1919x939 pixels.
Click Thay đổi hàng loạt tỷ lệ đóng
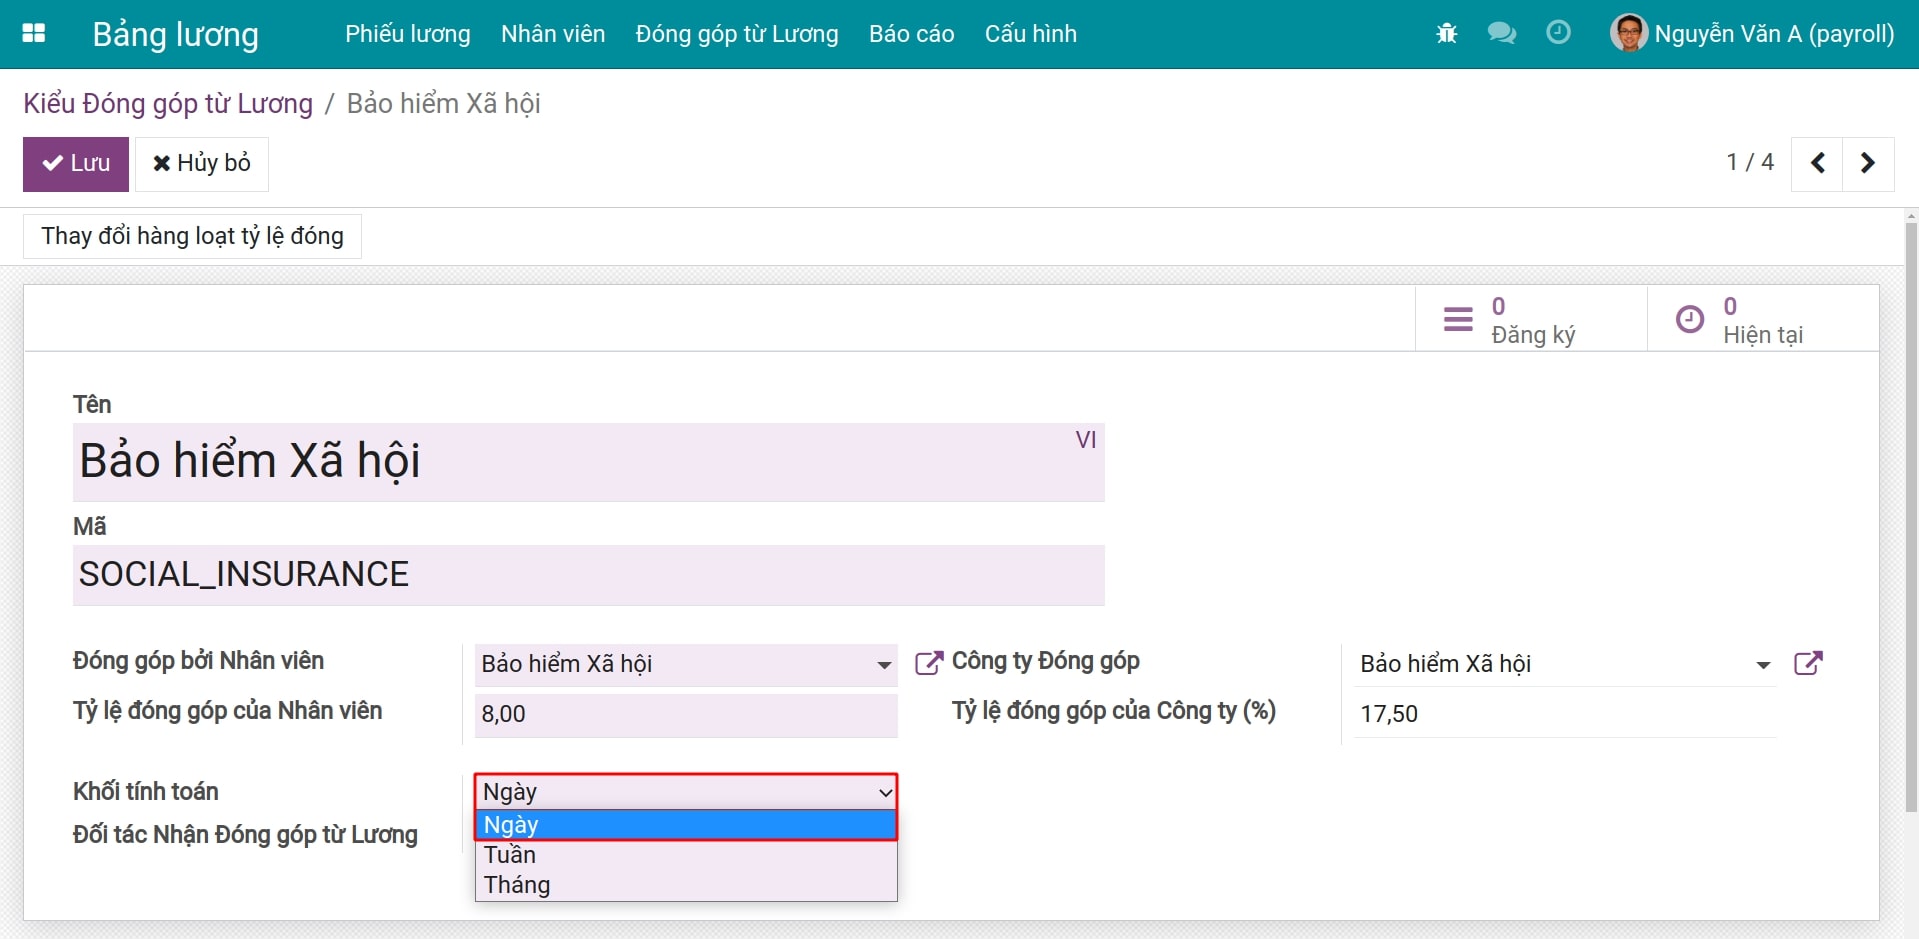click(x=192, y=236)
